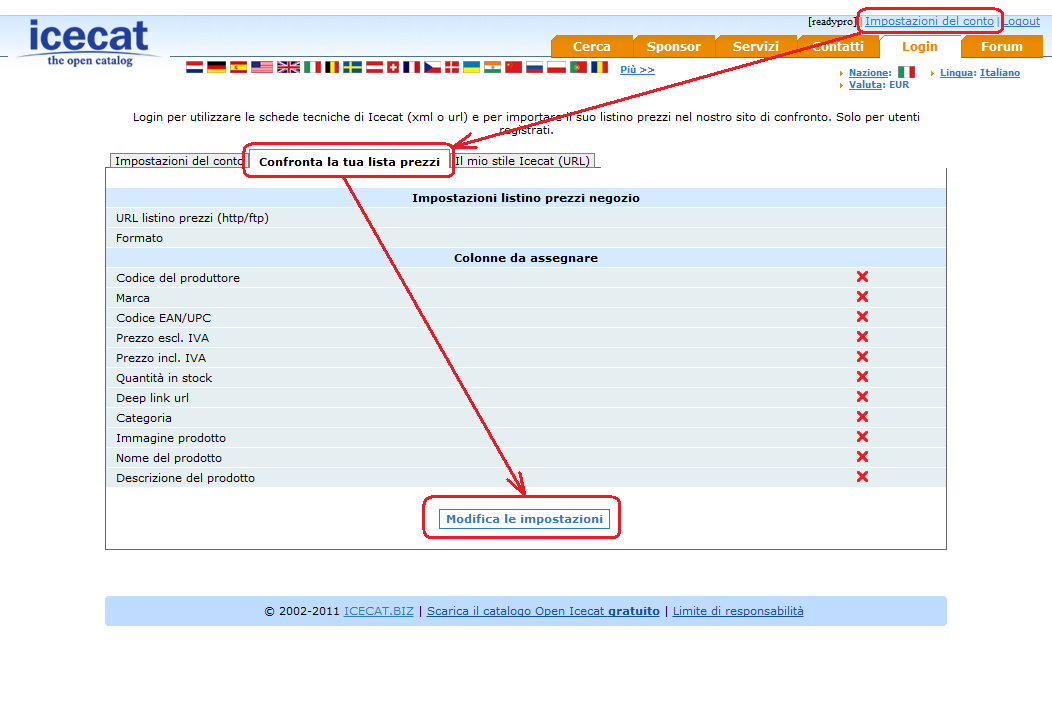Screen dimensions: 1052x718
Task: Click the Logout link
Action: click(1021, 21)
